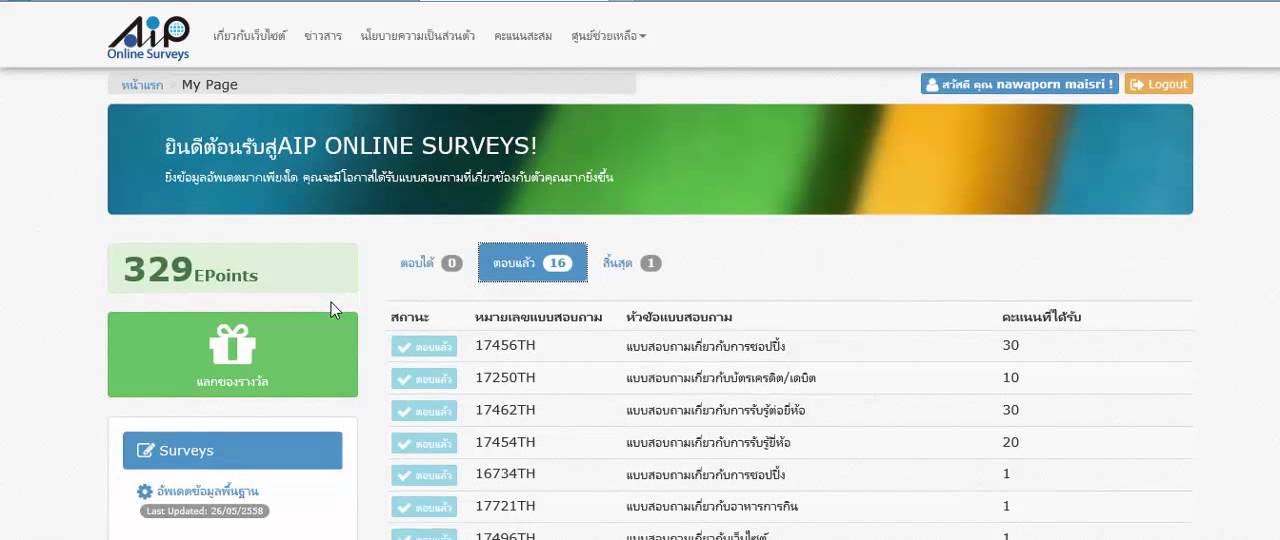1280x540 pixels.
Task: Click survey number 17721TH
Action: [x=505, y=506]
